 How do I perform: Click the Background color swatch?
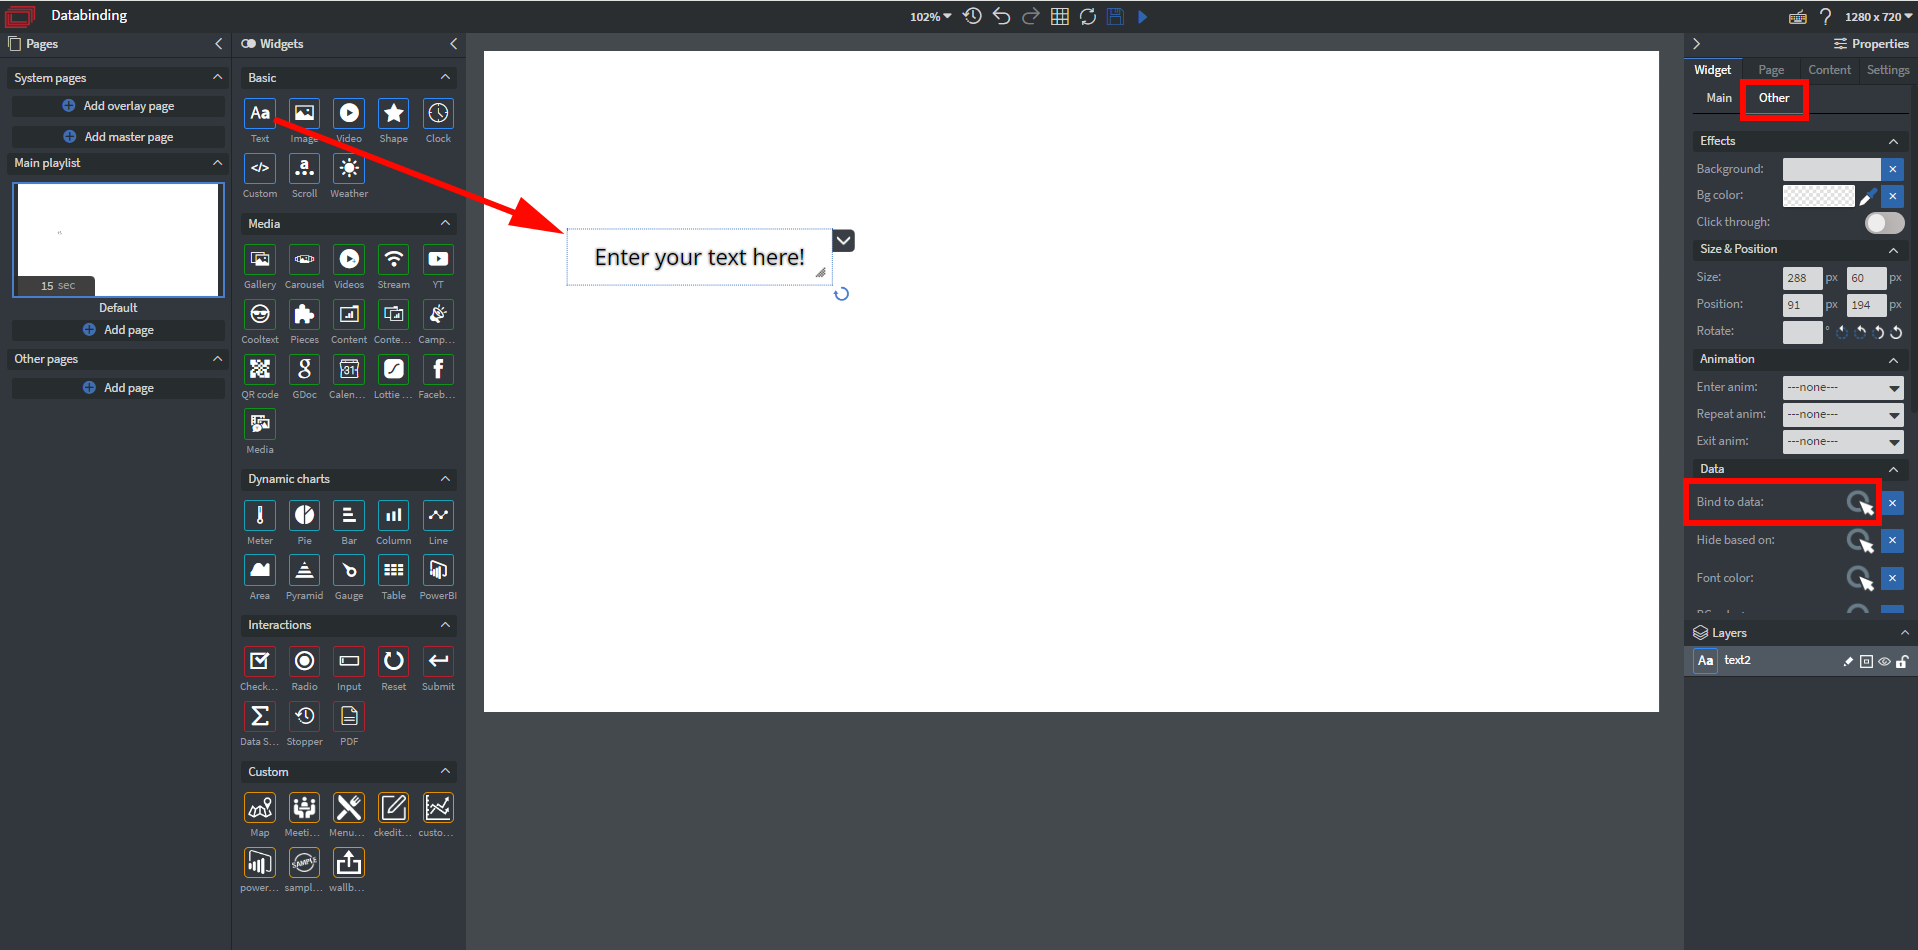click(x=1831, y=169)
